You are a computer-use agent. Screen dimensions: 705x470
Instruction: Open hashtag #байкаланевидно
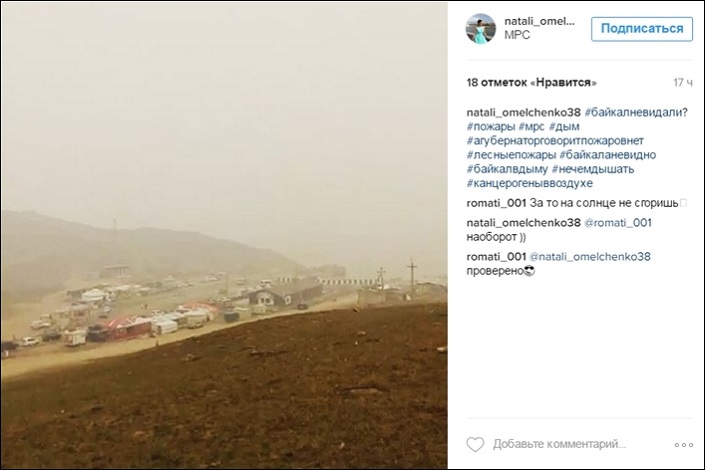click(x=608, y=155)
